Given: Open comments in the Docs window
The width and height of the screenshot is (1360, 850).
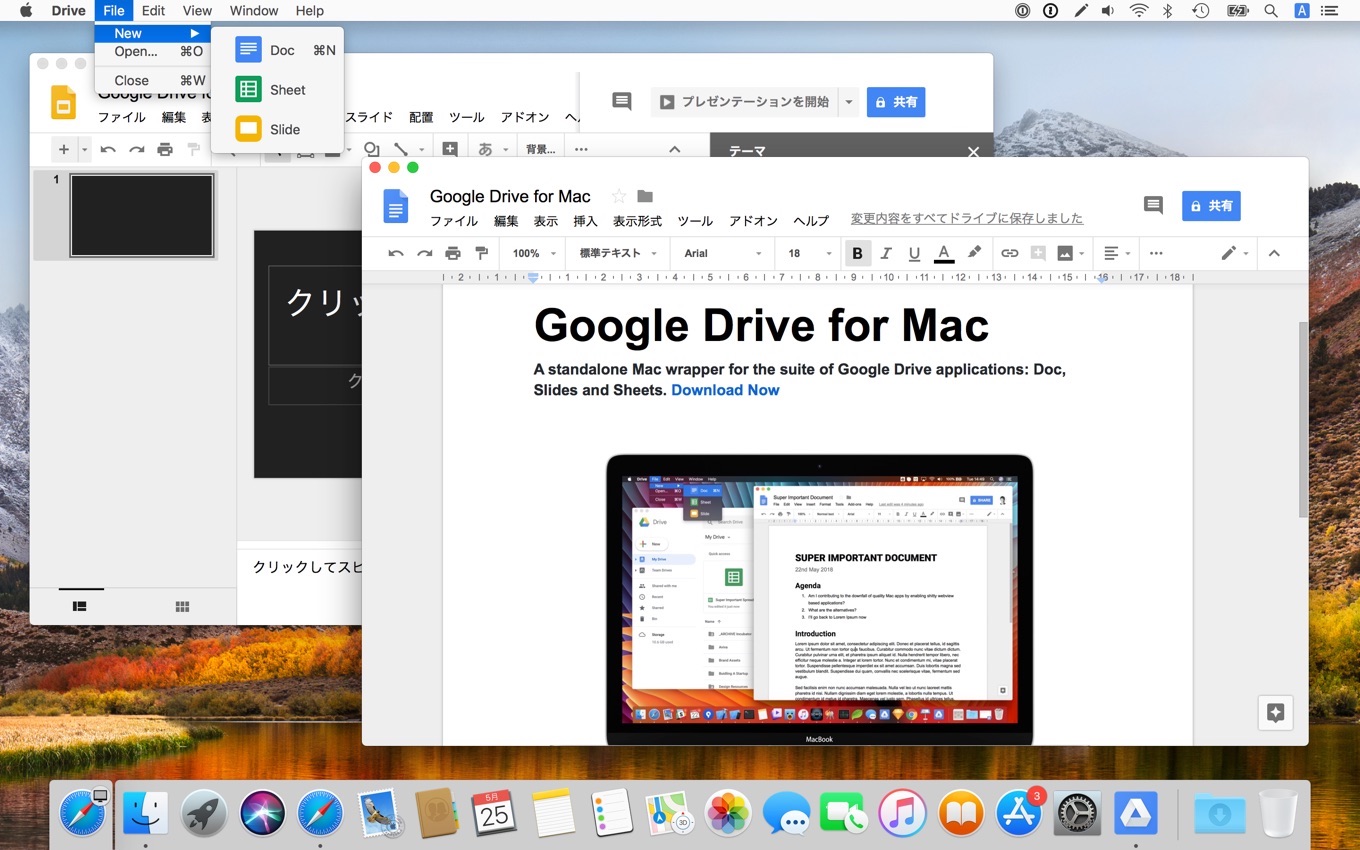Looking at the screenshot, I should click(x=1153, y=205).
